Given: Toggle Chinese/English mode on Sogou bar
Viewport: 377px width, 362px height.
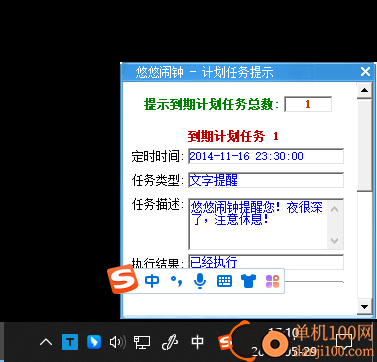Looking at the screenshot, I should 152,281.
